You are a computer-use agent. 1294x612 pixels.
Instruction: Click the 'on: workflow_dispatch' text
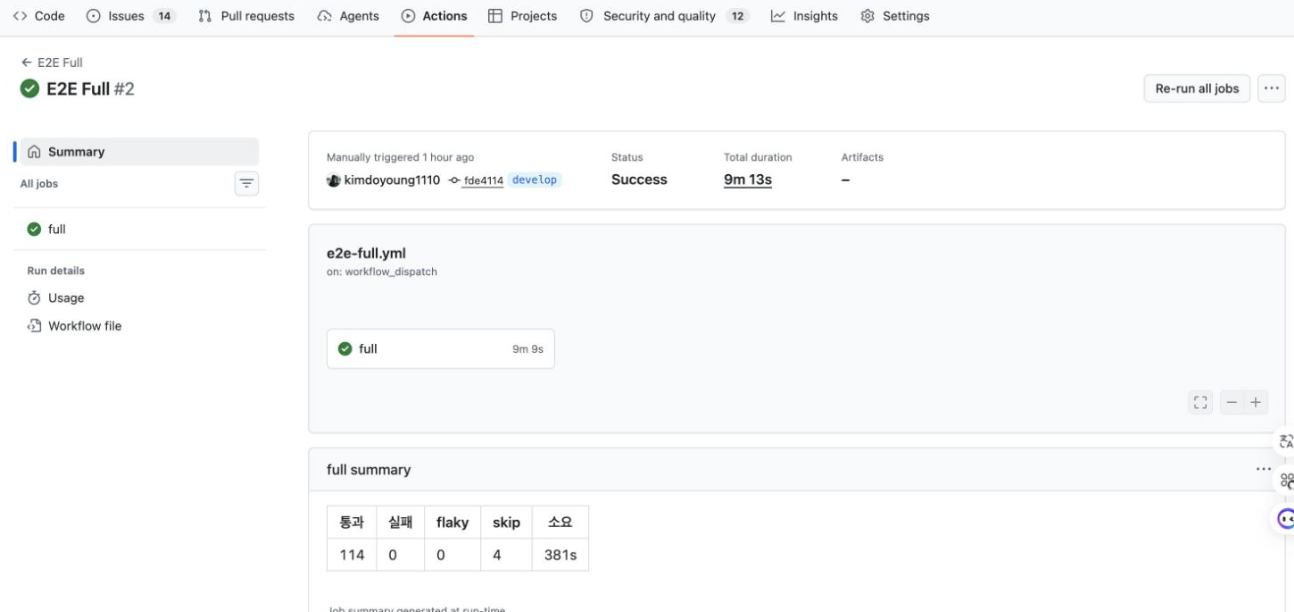coord(382,272)
